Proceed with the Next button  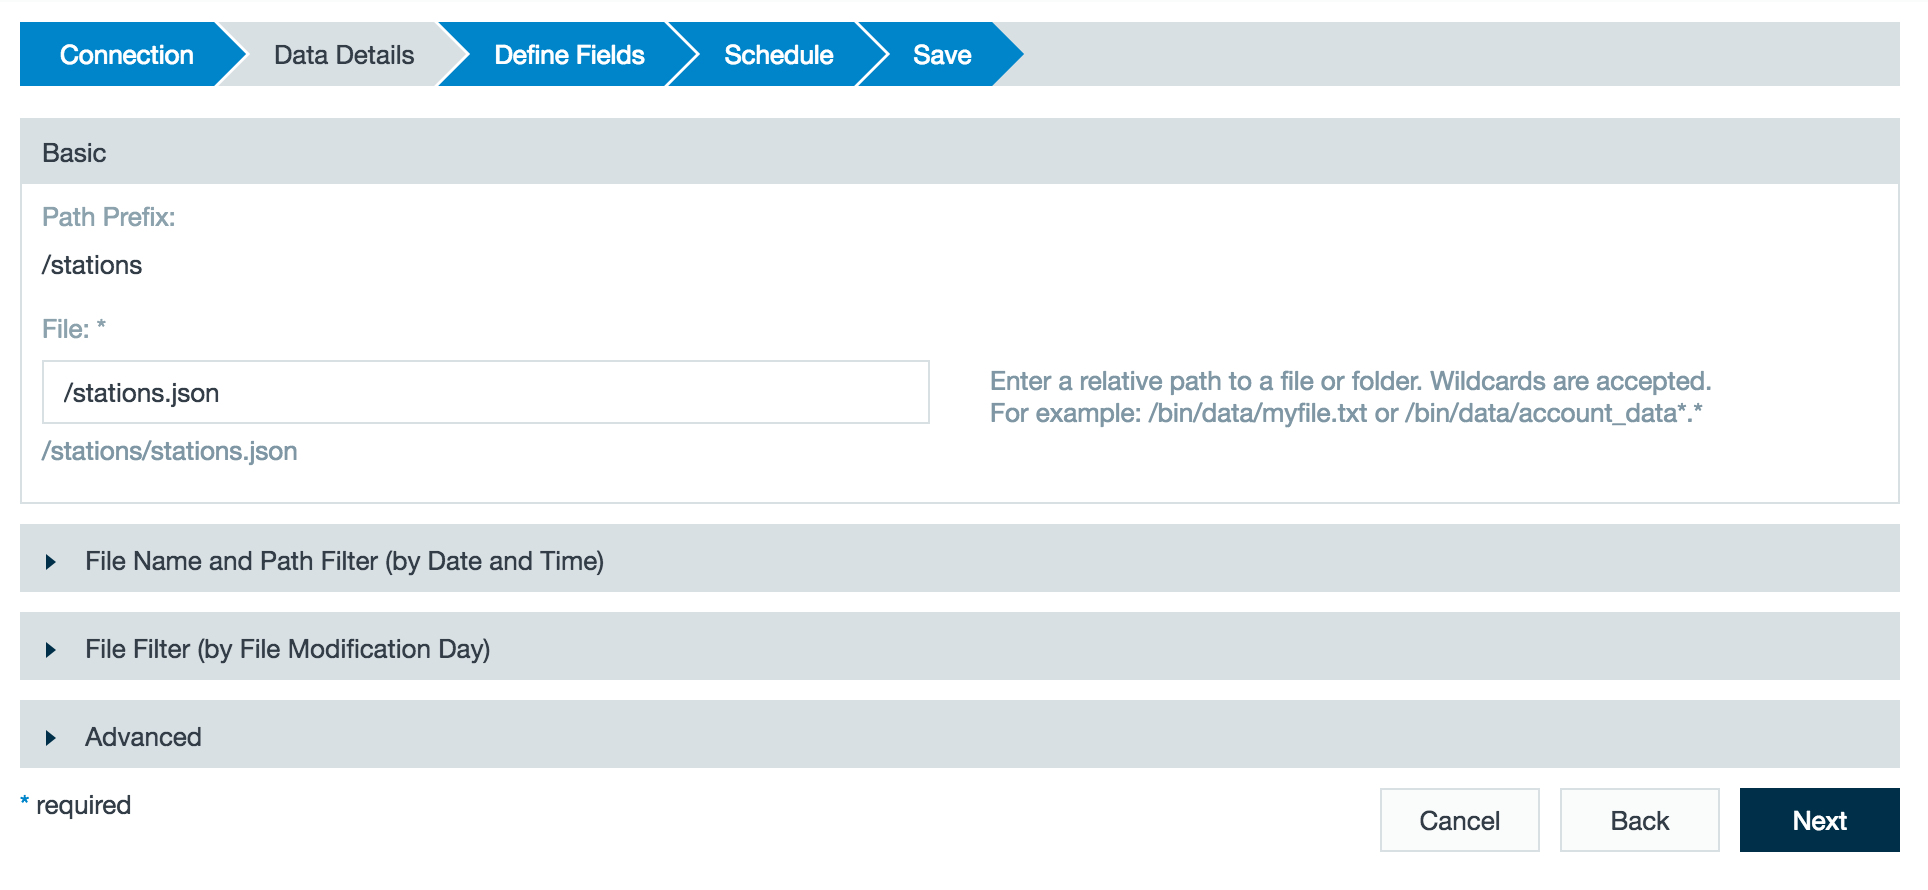(x=1820, y=820)
